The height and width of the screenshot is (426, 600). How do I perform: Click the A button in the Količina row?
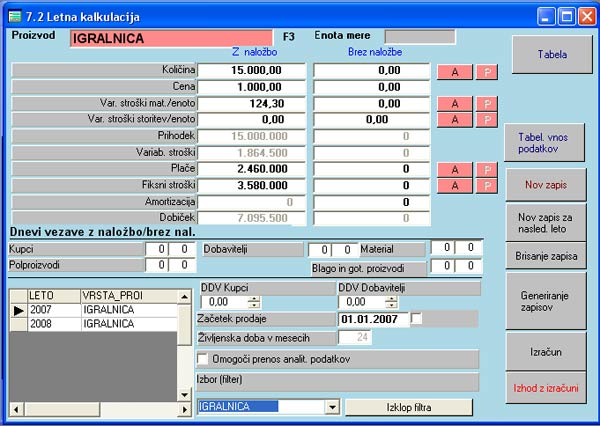coord(455,71)
